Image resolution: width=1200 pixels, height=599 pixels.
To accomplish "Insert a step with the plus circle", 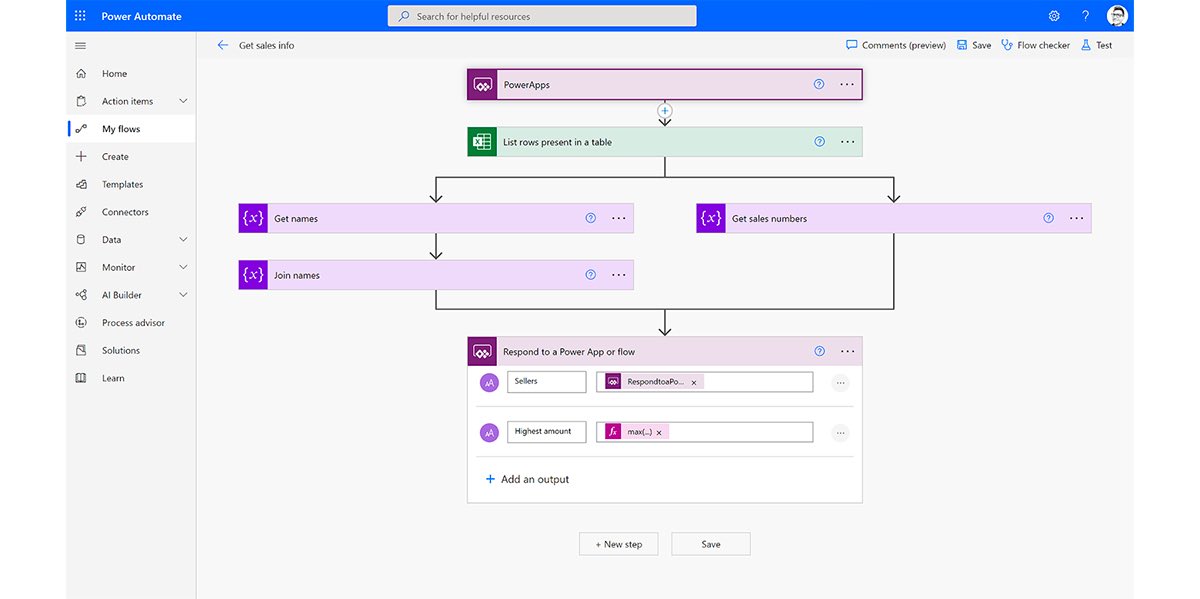I will (665, 111).
